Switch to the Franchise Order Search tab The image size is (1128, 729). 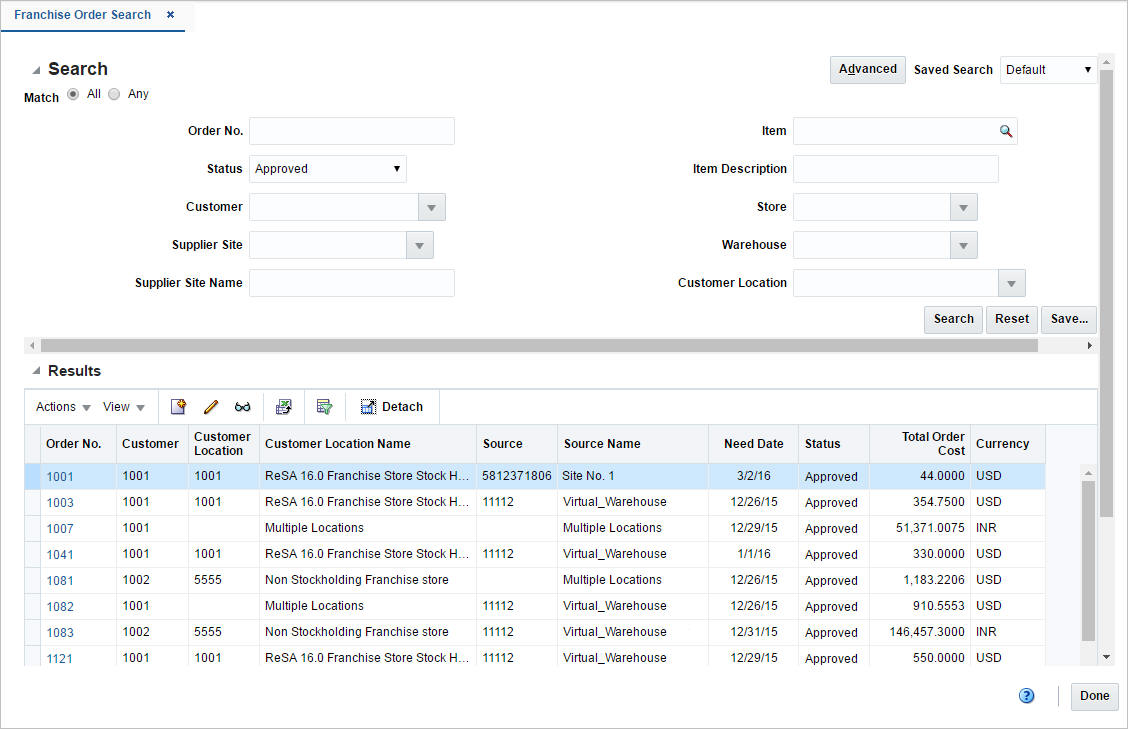(83, 14)
